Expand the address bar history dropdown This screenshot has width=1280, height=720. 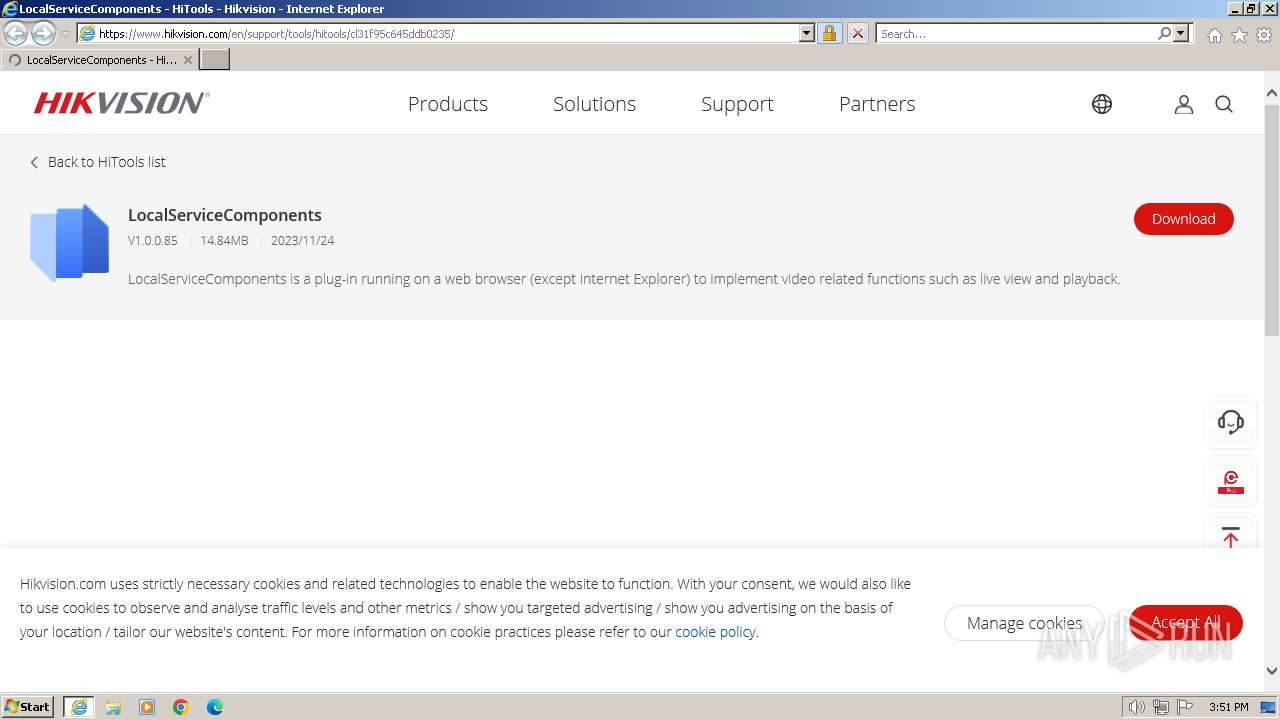tap(807, 33)
